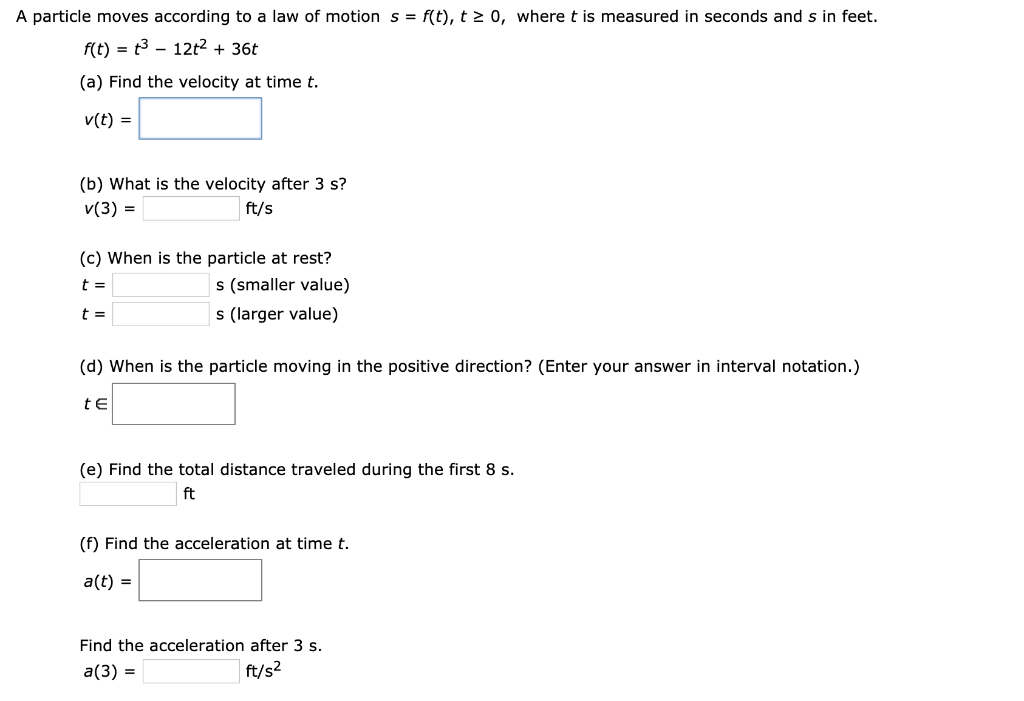1024x701 pixels.
Task: Click the interval notation input for t
Action: click(174, 403)
